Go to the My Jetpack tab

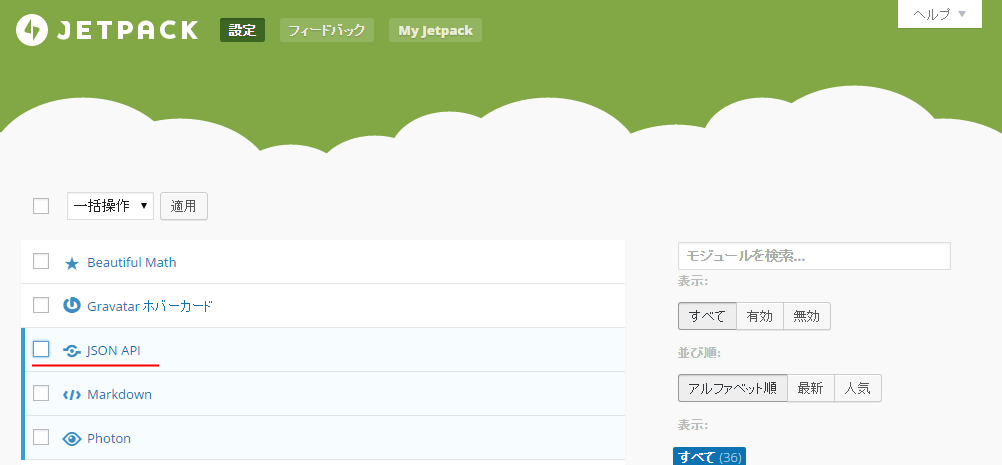pos(435,30)
